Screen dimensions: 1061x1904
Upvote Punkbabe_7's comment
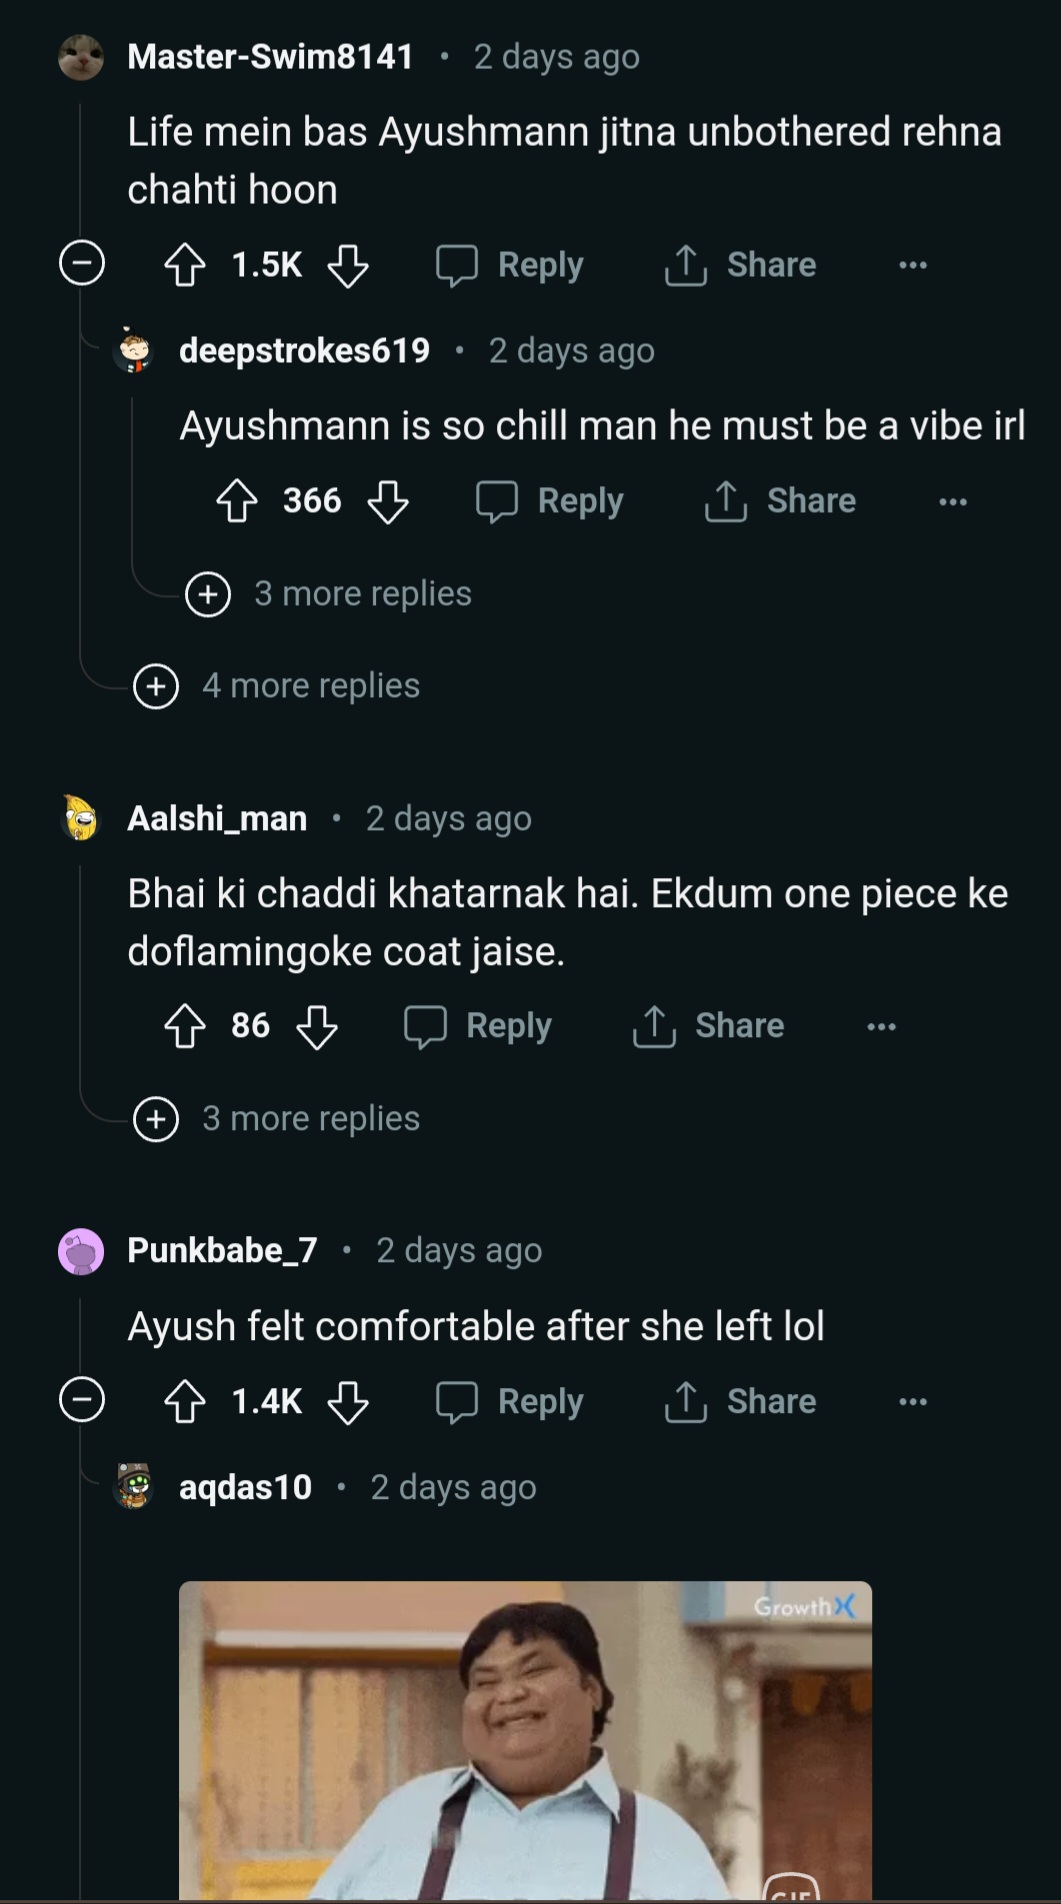tap(185, 1402)
